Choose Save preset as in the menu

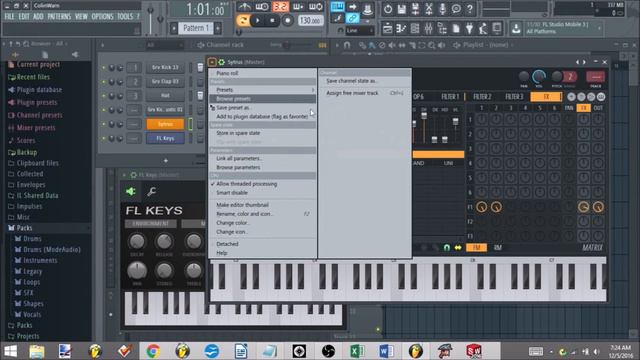point(262,108)
